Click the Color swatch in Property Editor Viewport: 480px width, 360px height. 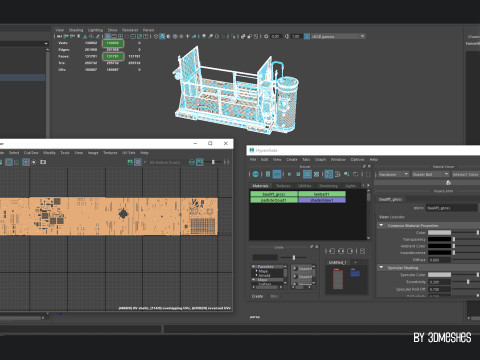tap(439, 232)
